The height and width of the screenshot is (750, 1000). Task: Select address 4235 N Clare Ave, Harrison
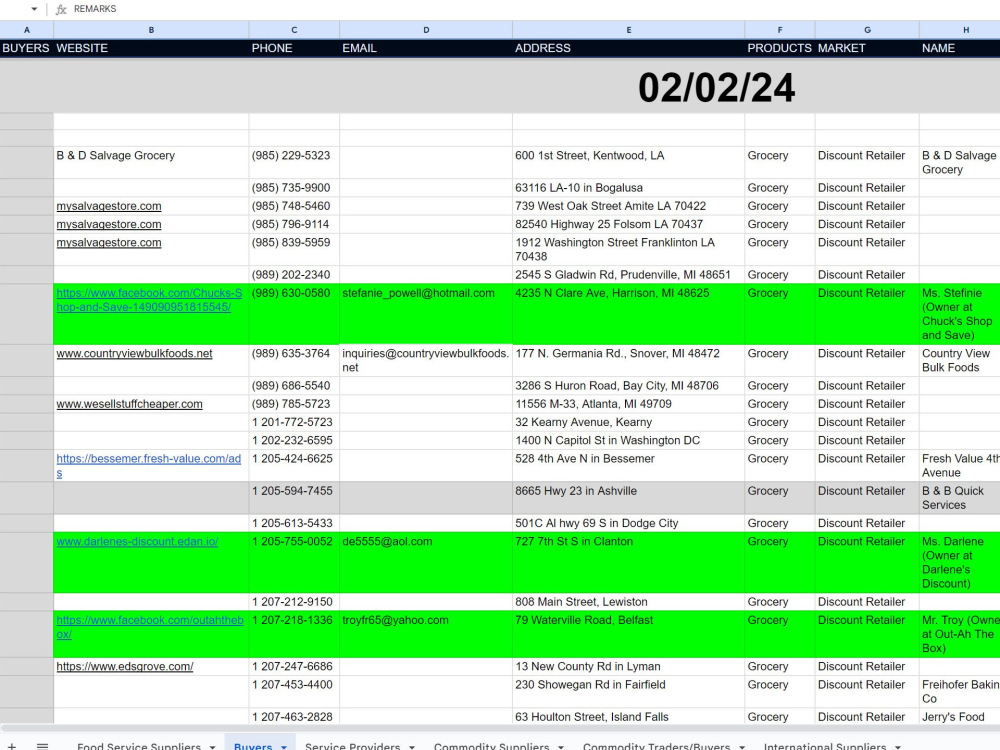tap(628, 314)
